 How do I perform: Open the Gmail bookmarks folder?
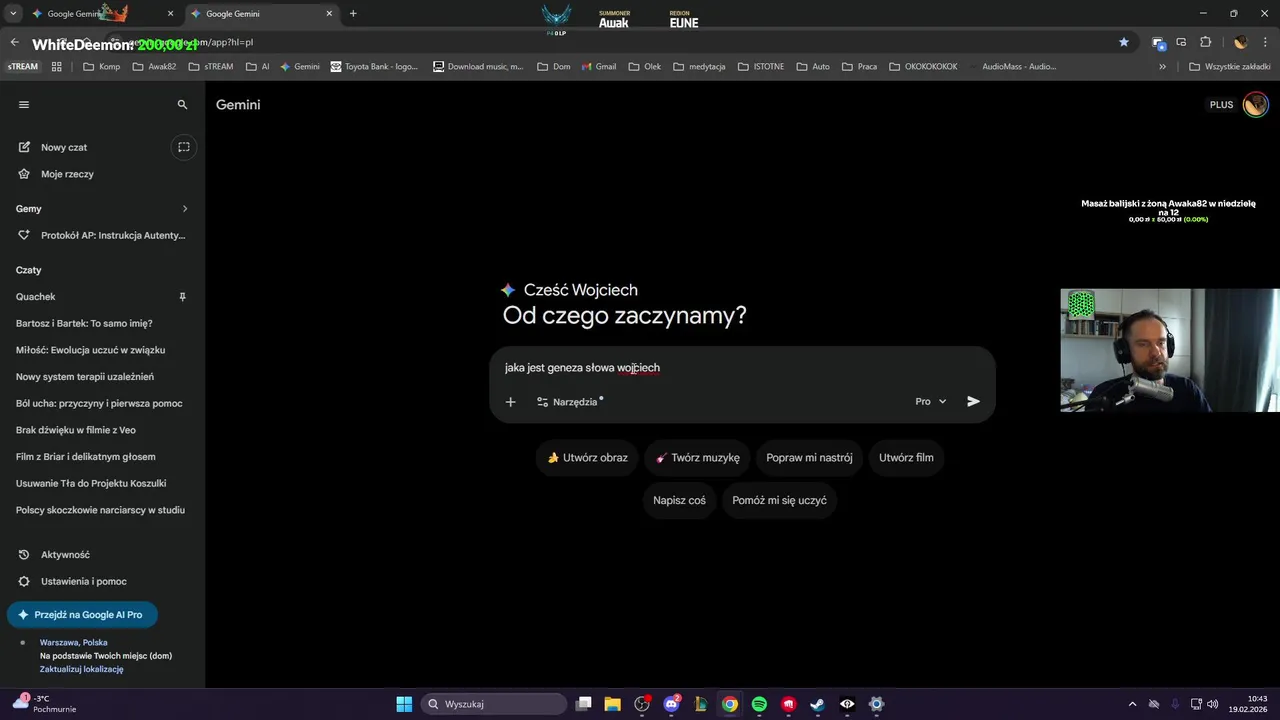click(597, 67)
